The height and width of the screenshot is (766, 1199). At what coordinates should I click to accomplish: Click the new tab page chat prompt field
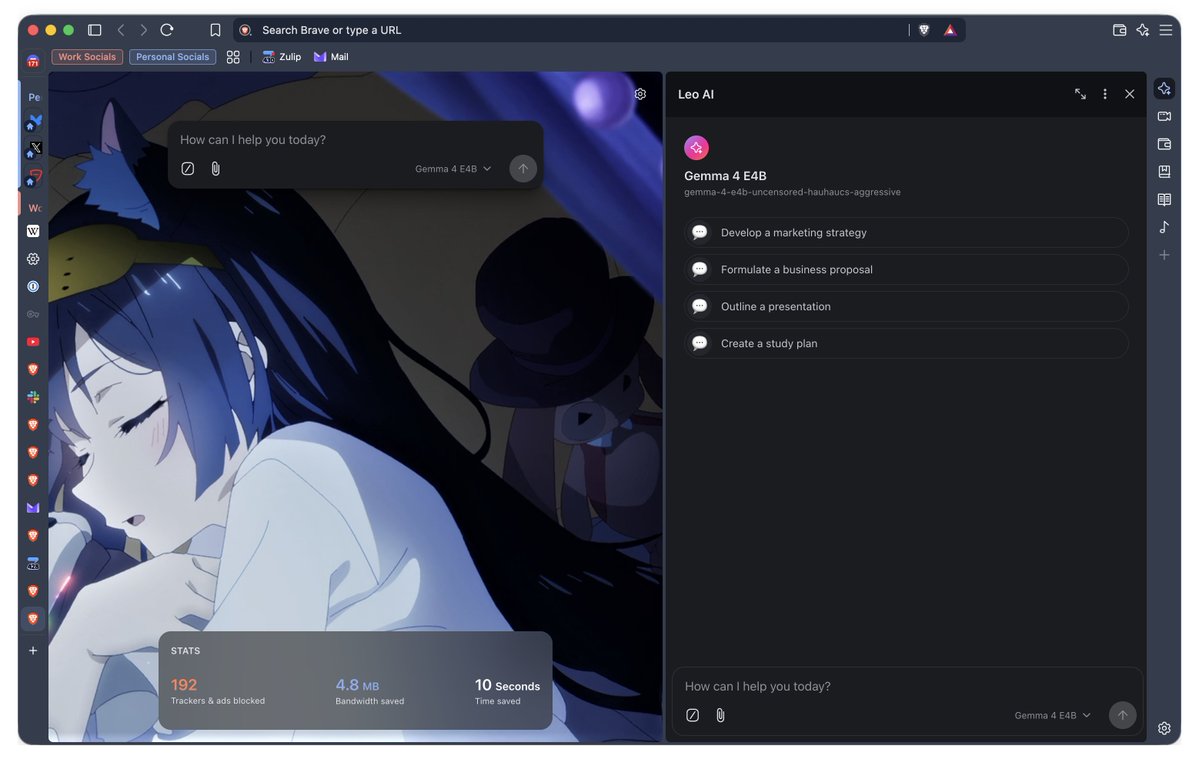[356, 140]
